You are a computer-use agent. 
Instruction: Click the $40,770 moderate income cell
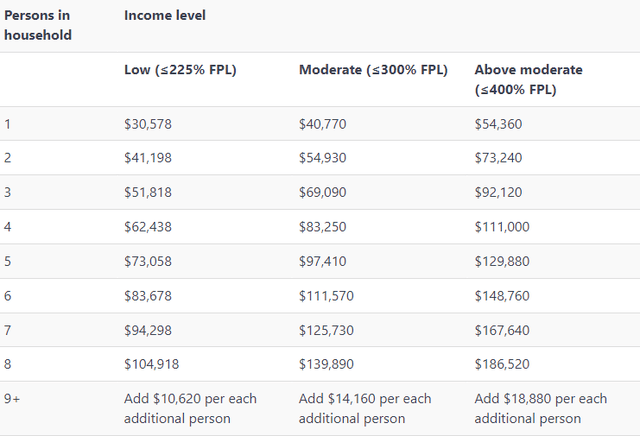[x=323, y=124]
